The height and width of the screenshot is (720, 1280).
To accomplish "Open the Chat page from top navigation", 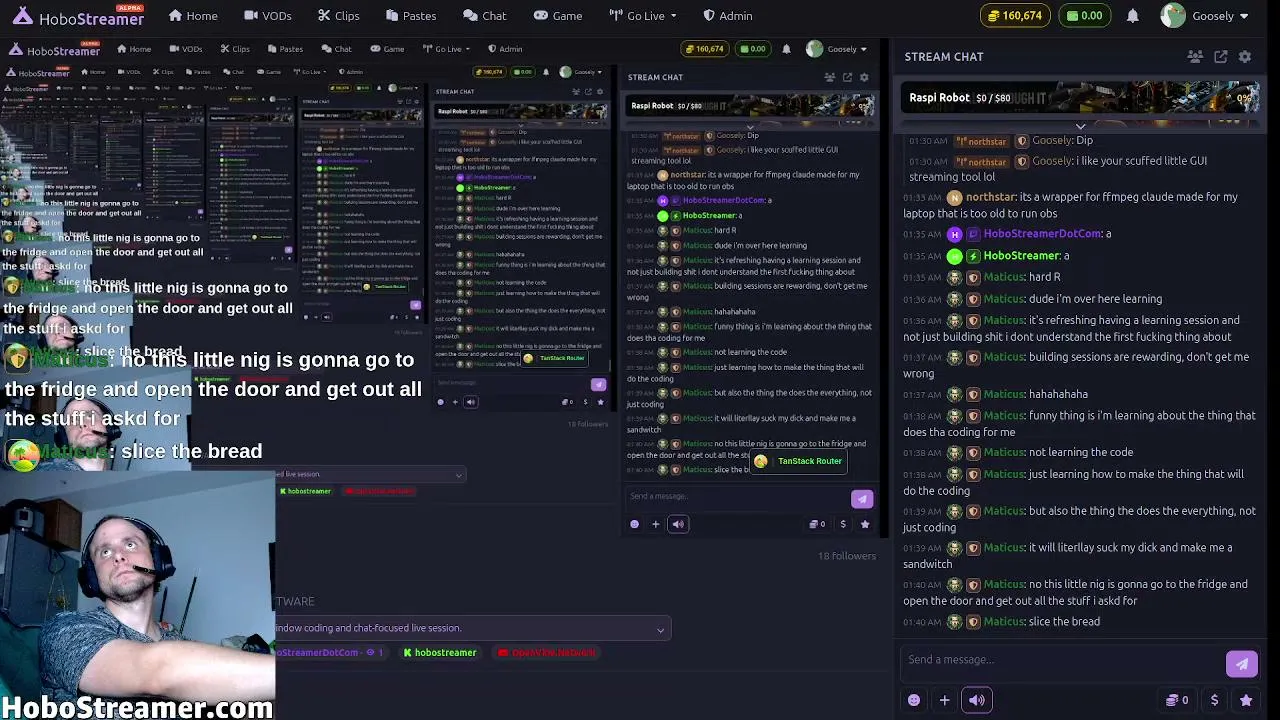I will click(x=485, y=16).
